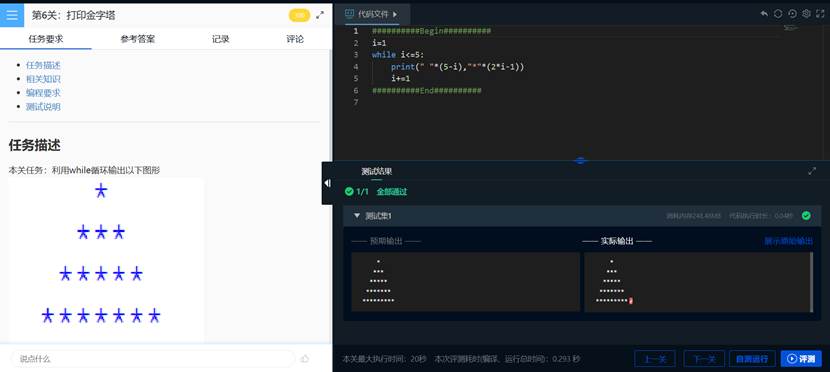Select the 代码文件 tab

(x=373, y=14)
